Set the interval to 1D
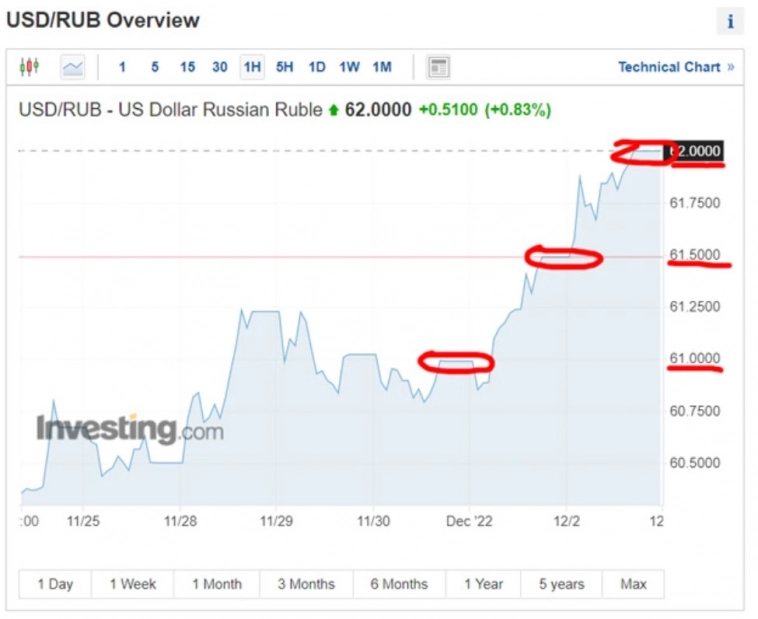 point(317,67)
